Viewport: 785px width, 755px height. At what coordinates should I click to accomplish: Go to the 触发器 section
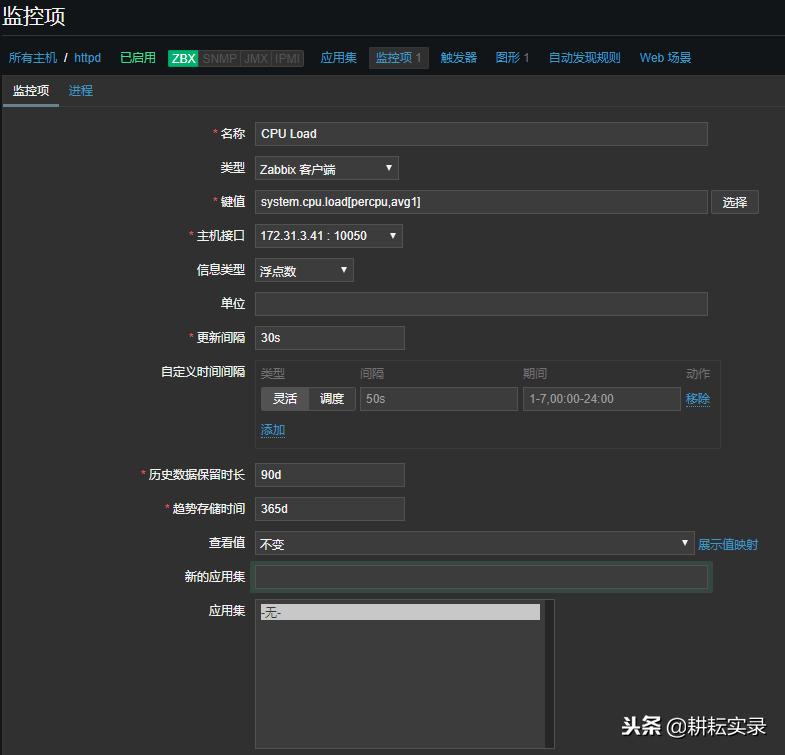click(x=459, y=58)
